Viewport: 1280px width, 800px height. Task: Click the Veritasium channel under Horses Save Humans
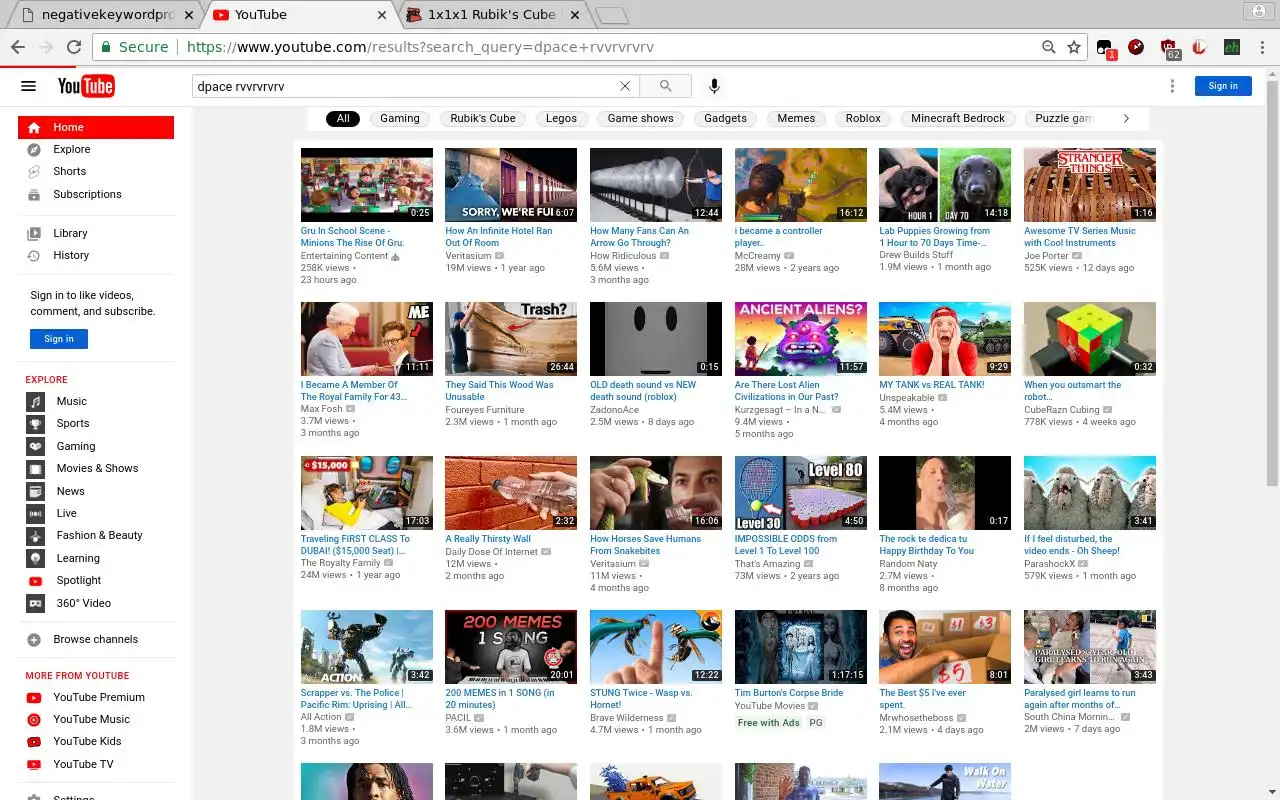tap(613, 564)
